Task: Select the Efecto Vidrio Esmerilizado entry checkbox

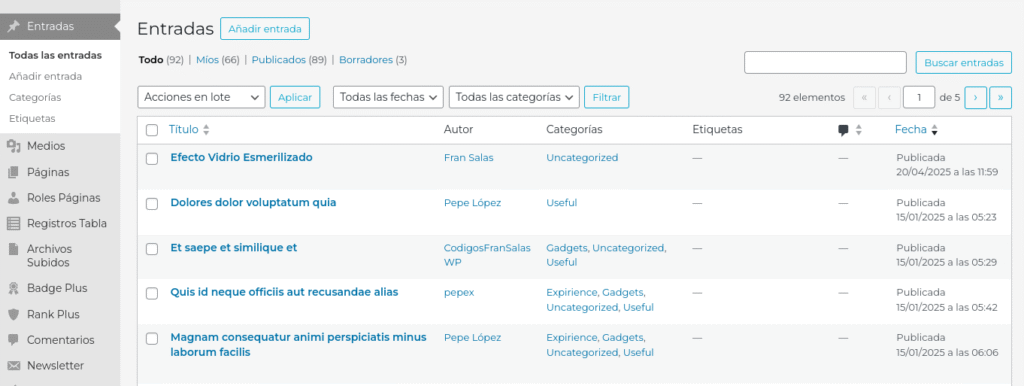Action: point(152,159)
